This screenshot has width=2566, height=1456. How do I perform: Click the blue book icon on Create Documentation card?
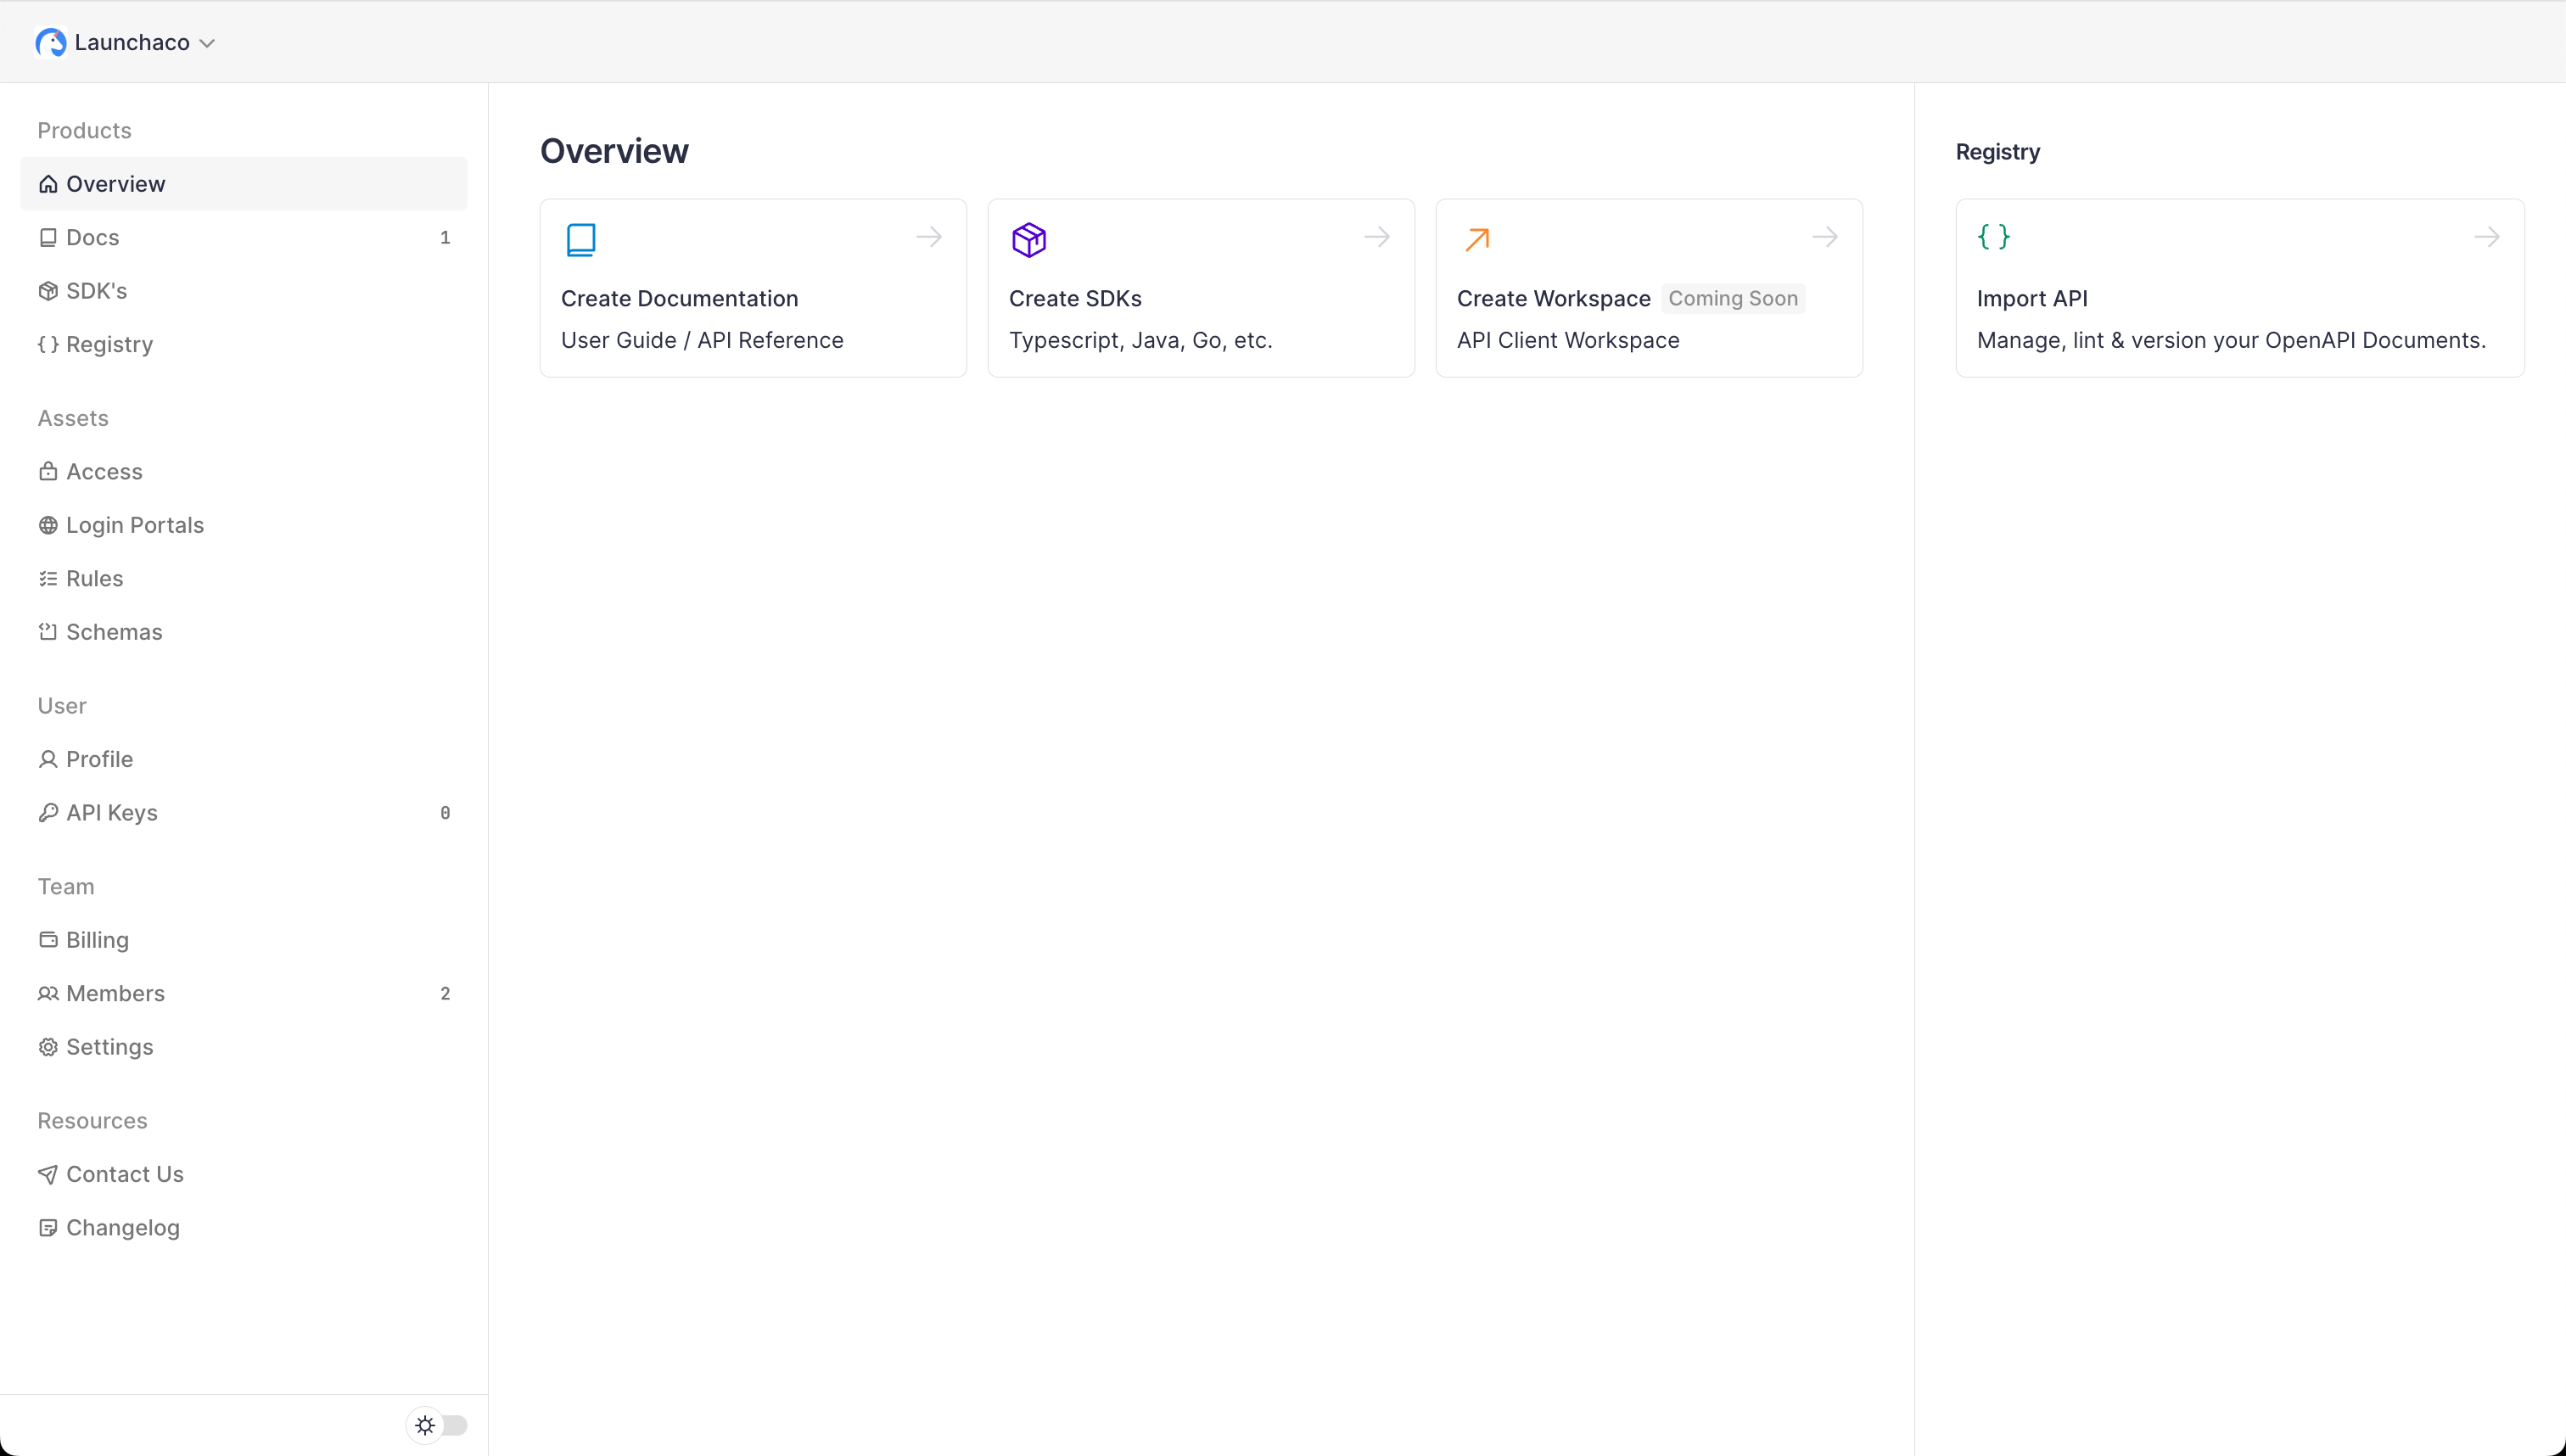point(581,240)
